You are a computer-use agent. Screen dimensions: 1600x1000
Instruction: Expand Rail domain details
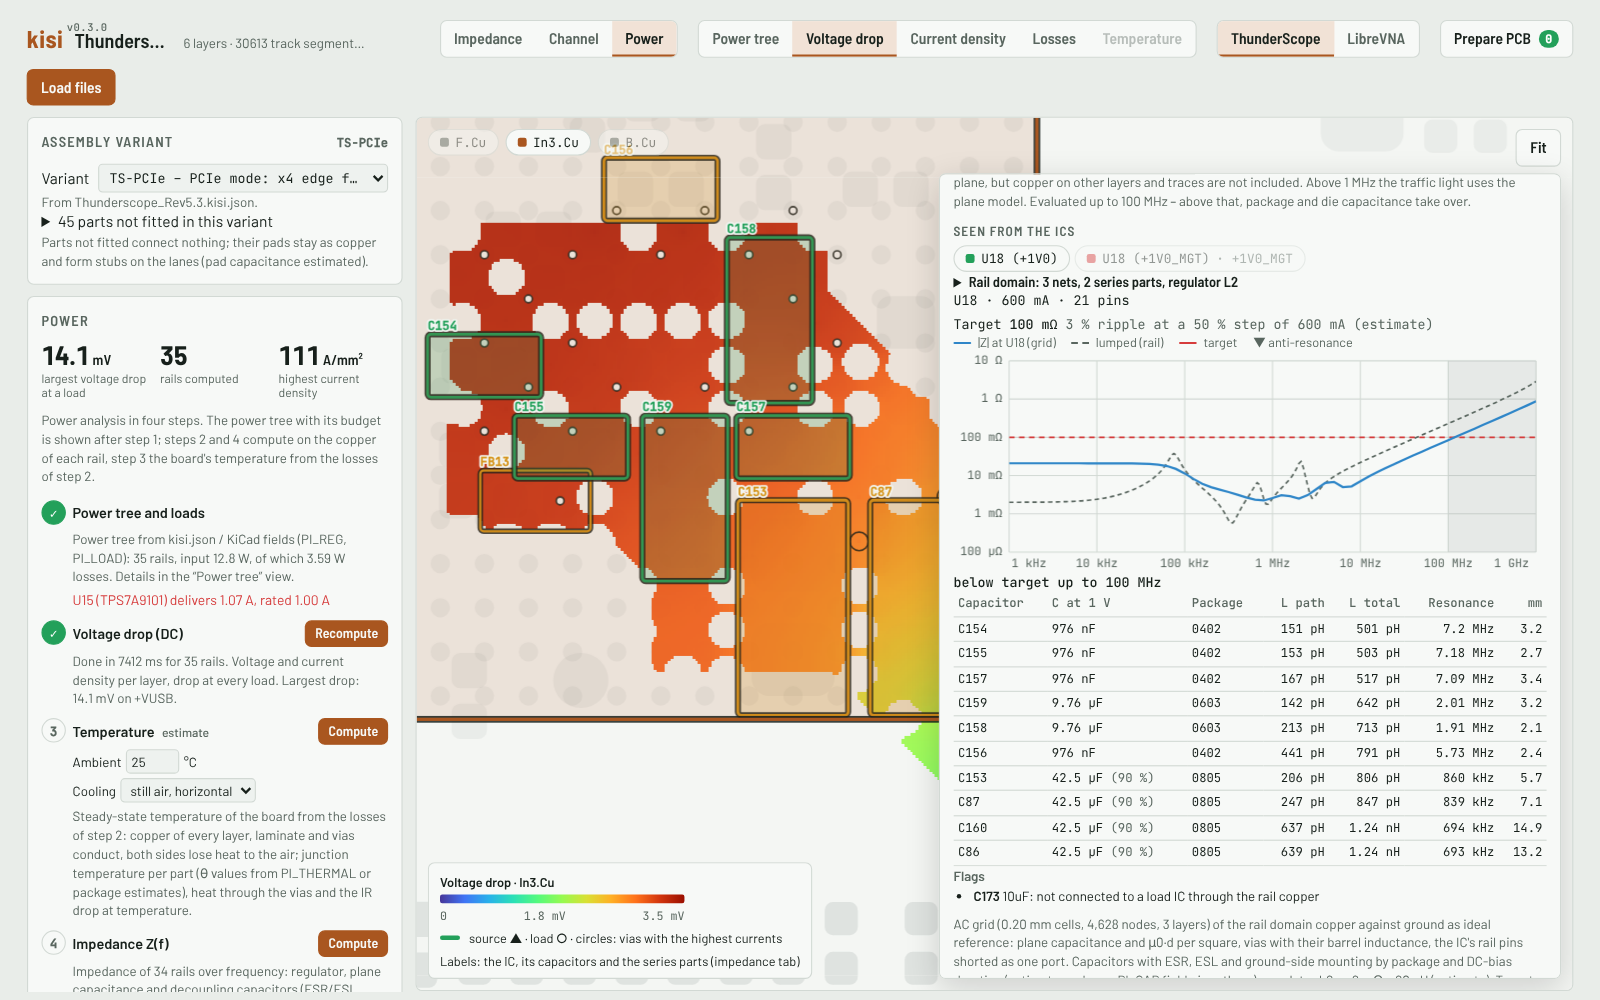coord(1096,283)
